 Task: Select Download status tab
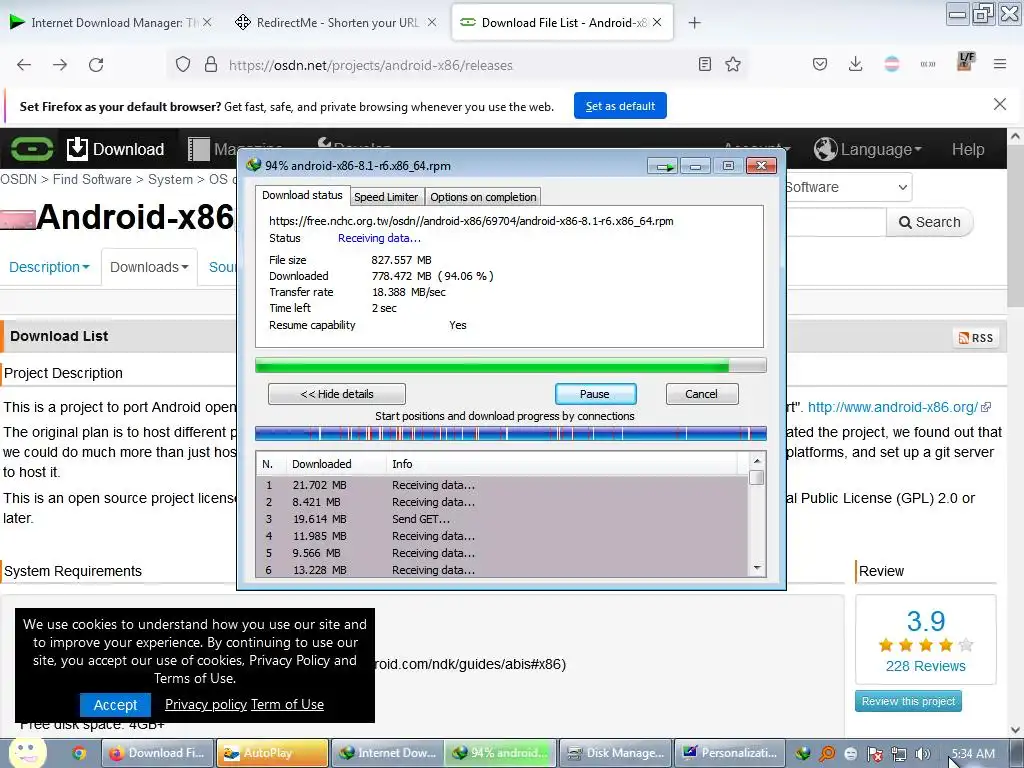[x=302, y=195]
